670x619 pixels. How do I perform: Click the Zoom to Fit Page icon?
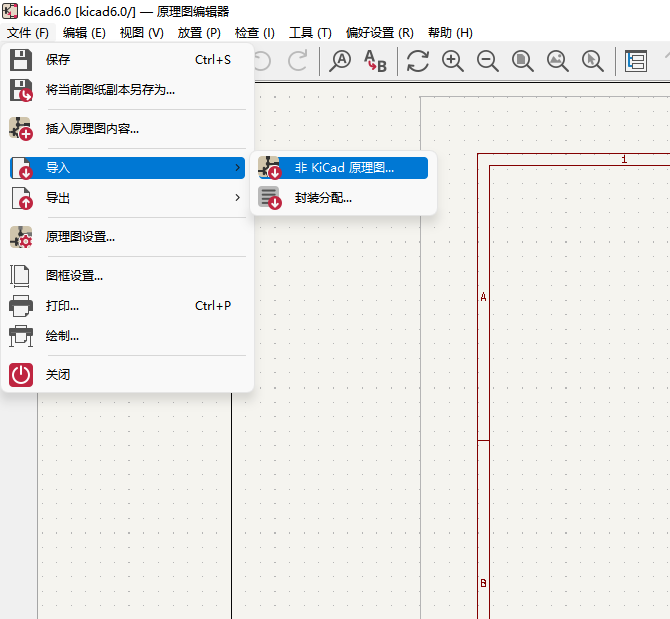coord(523,61)
